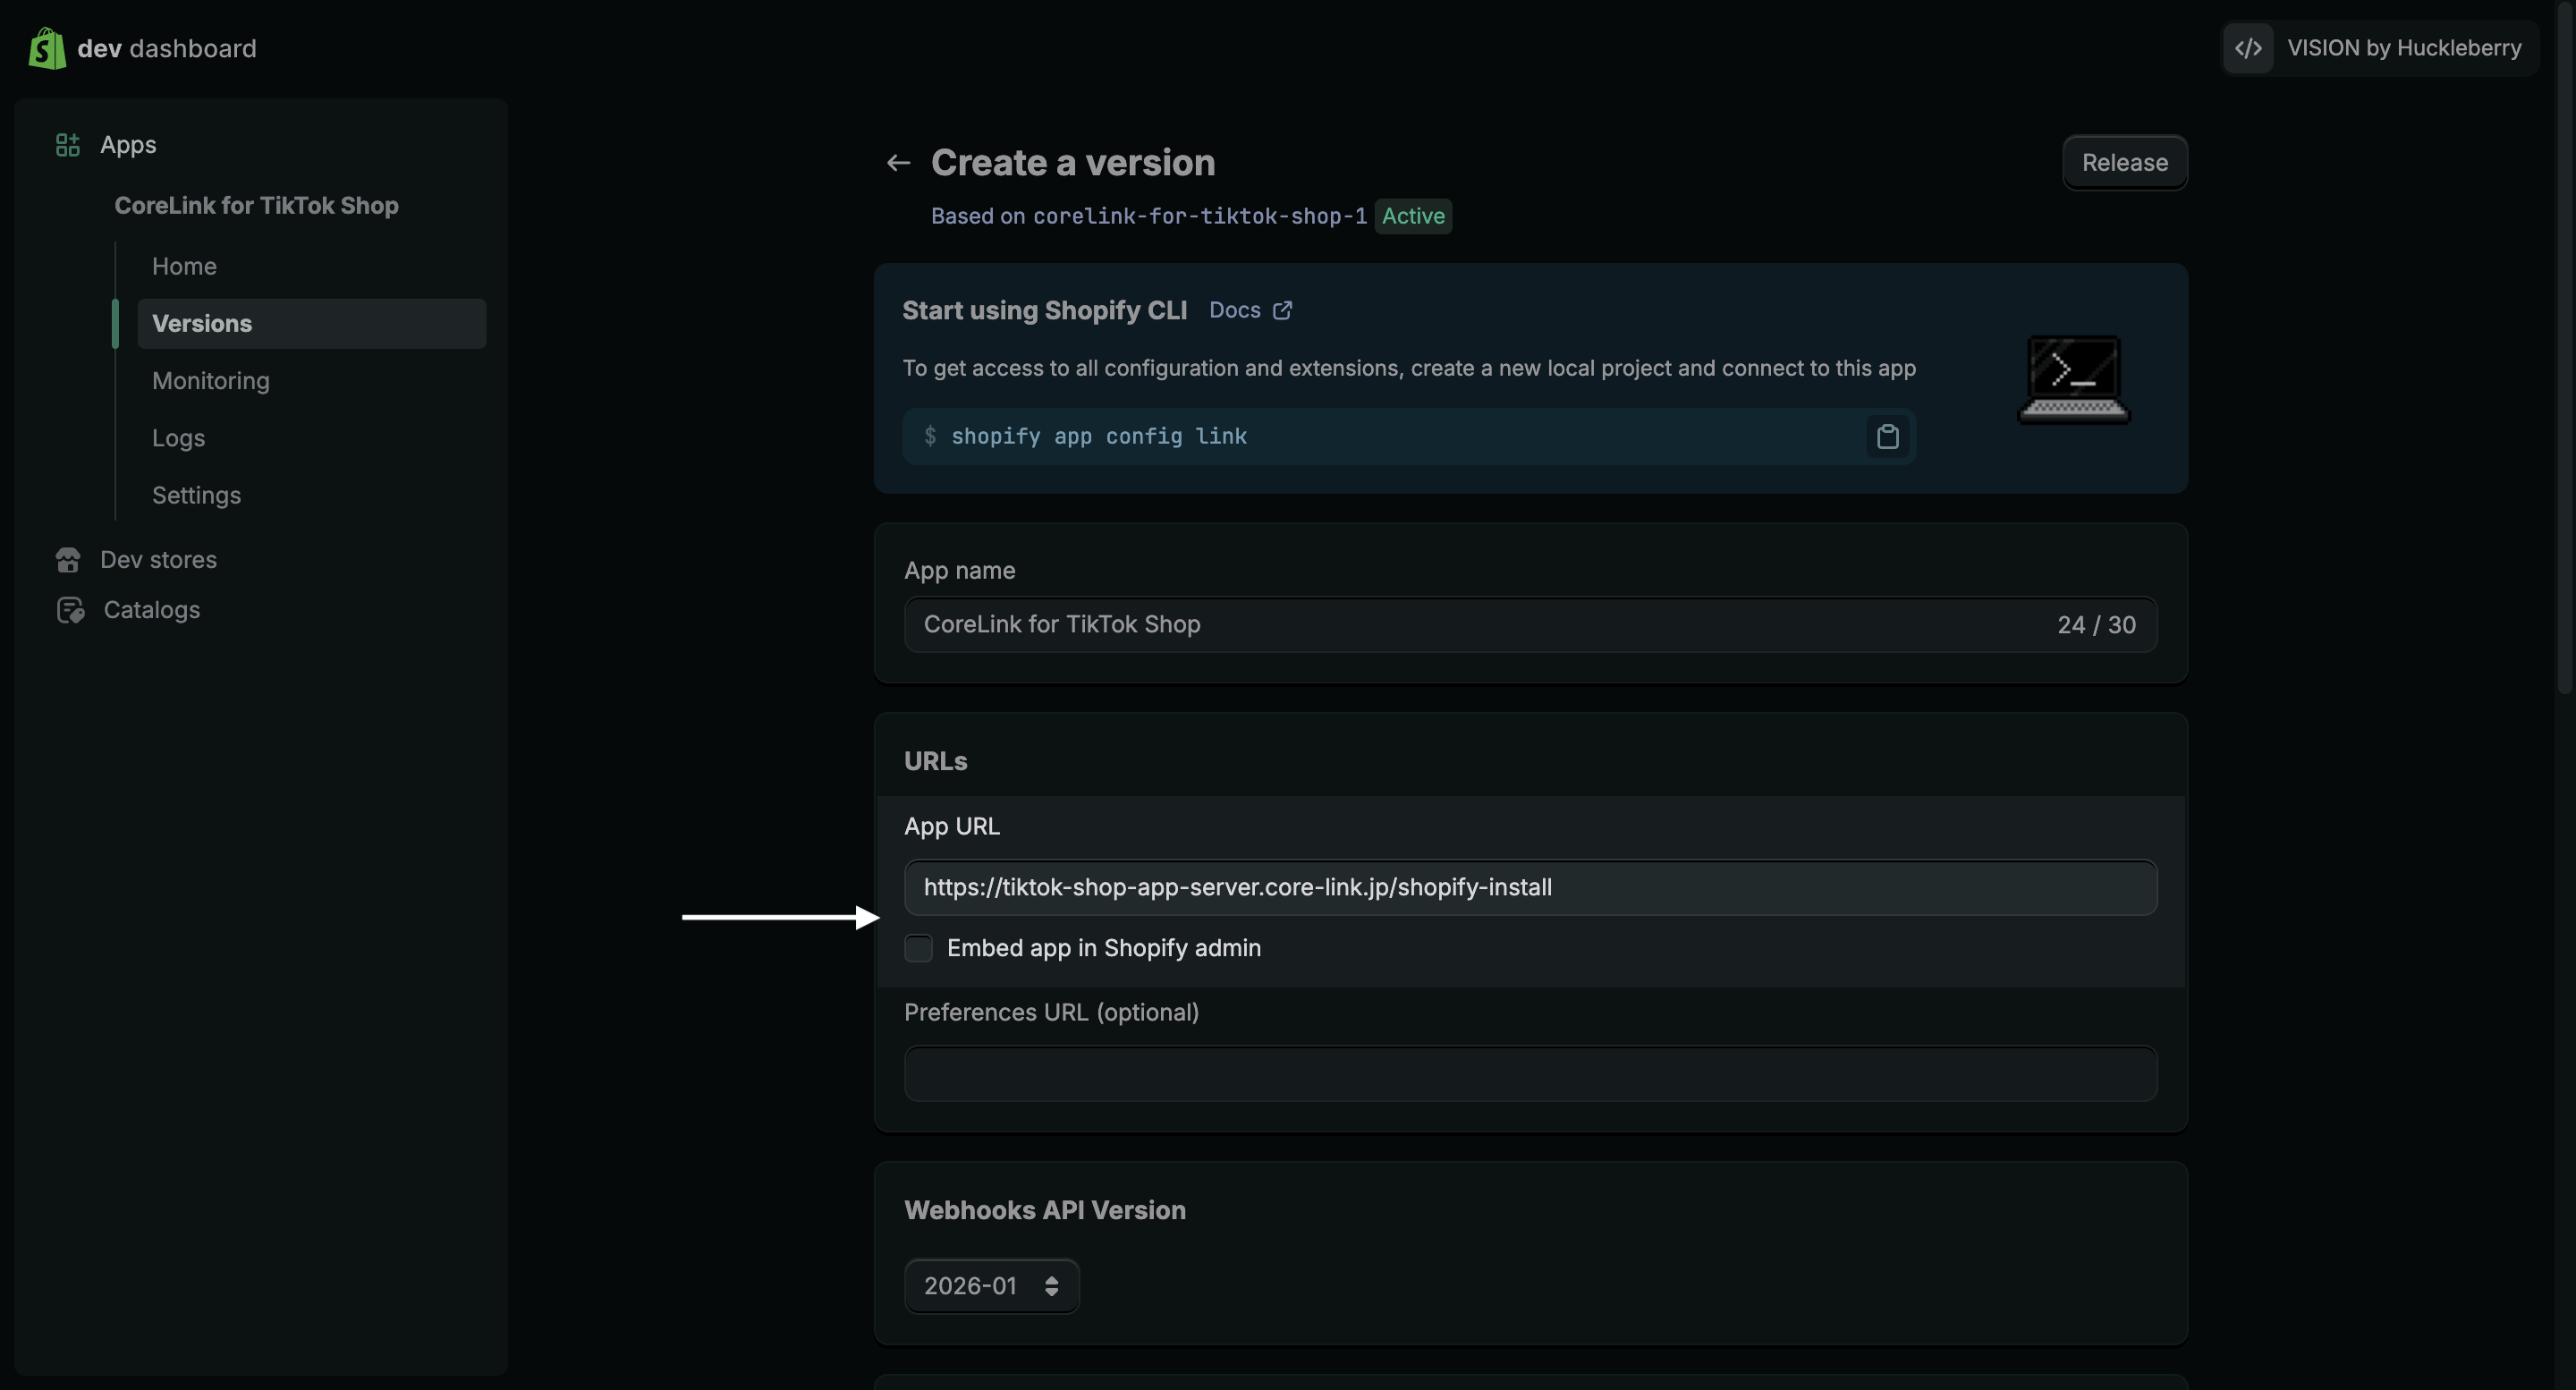Select CoreLink for TikTok Shop app in sidebar

256,205
